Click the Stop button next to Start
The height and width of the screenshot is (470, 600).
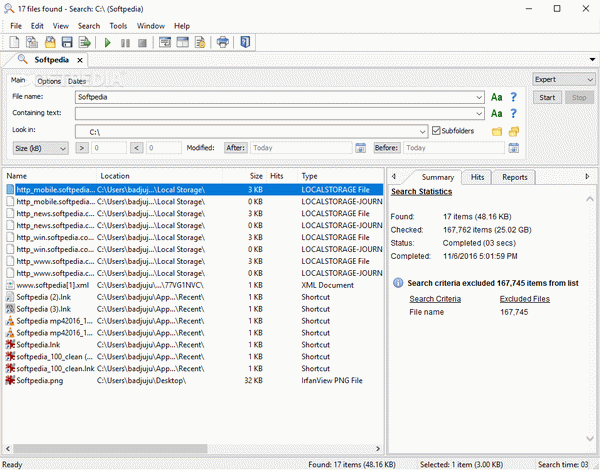coord(579,98)
